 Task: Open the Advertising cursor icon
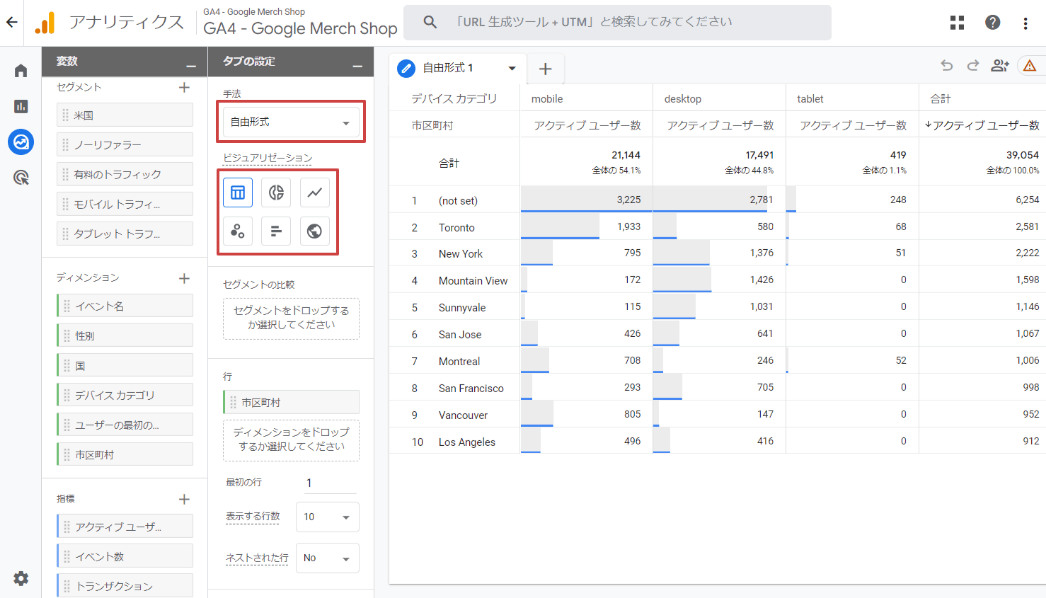pyautogui.click(x=21, y=178)
